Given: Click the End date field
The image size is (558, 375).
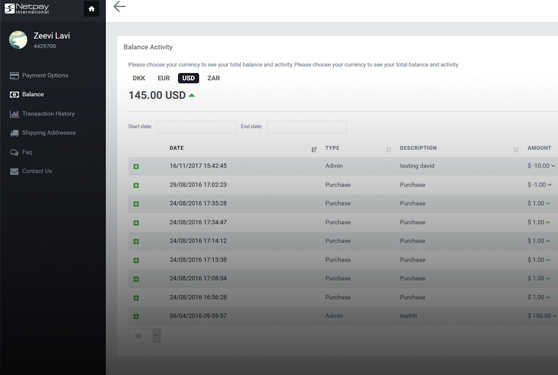Looking at the screenshot, I should 306,127.
